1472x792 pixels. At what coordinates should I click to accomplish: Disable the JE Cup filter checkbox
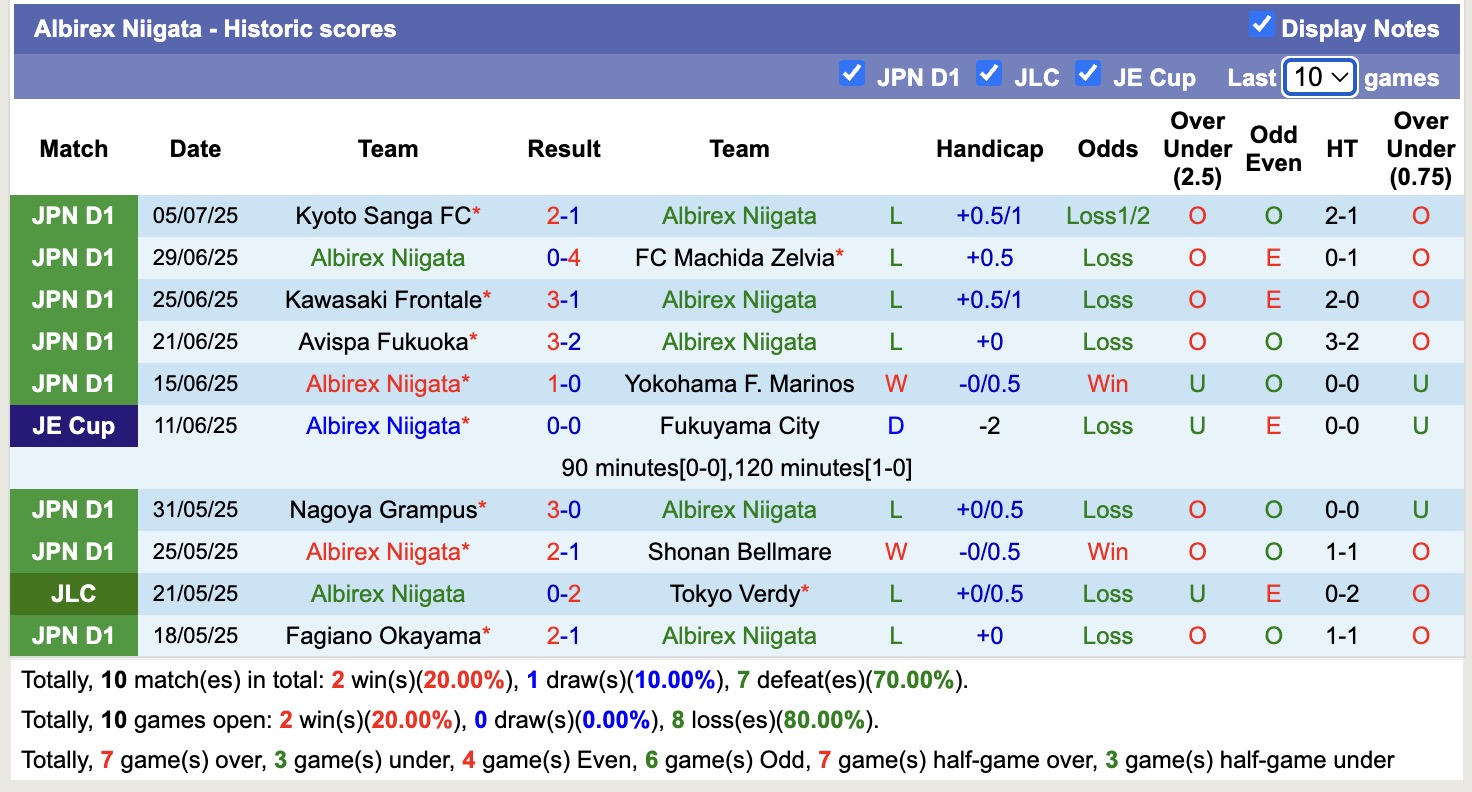tap(1088, 74)
